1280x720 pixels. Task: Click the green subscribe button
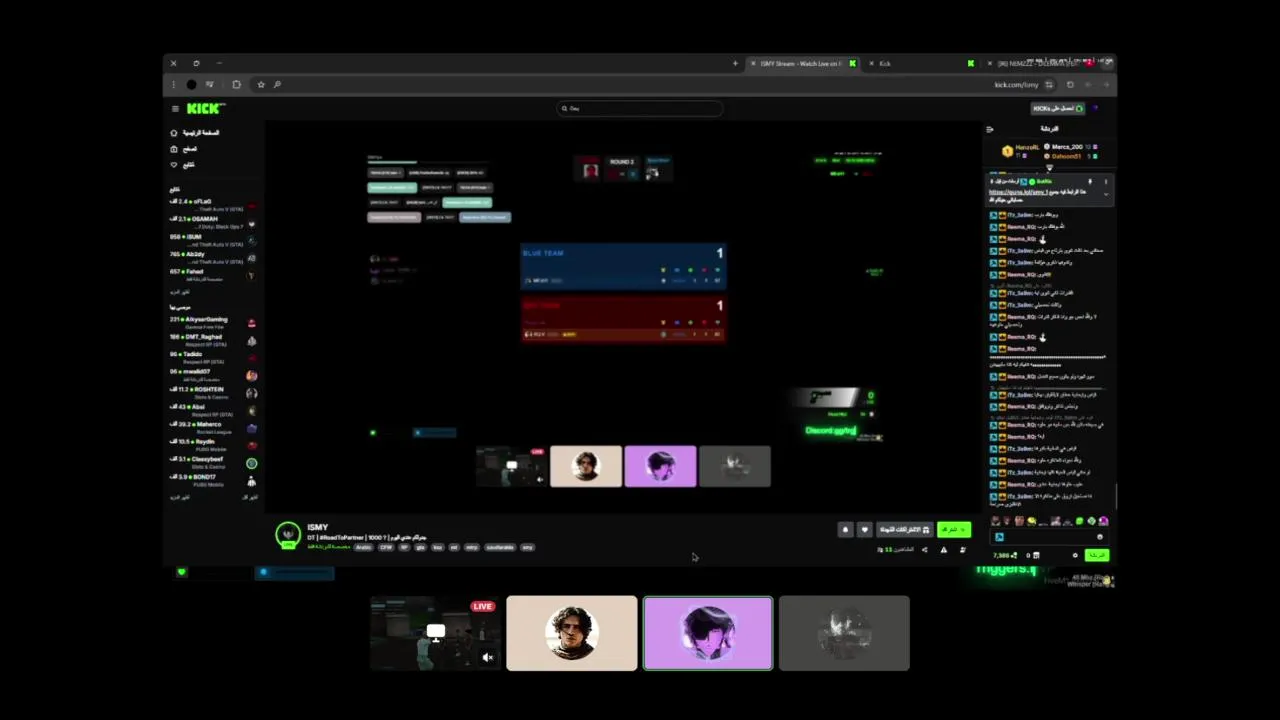coord(954,530)
